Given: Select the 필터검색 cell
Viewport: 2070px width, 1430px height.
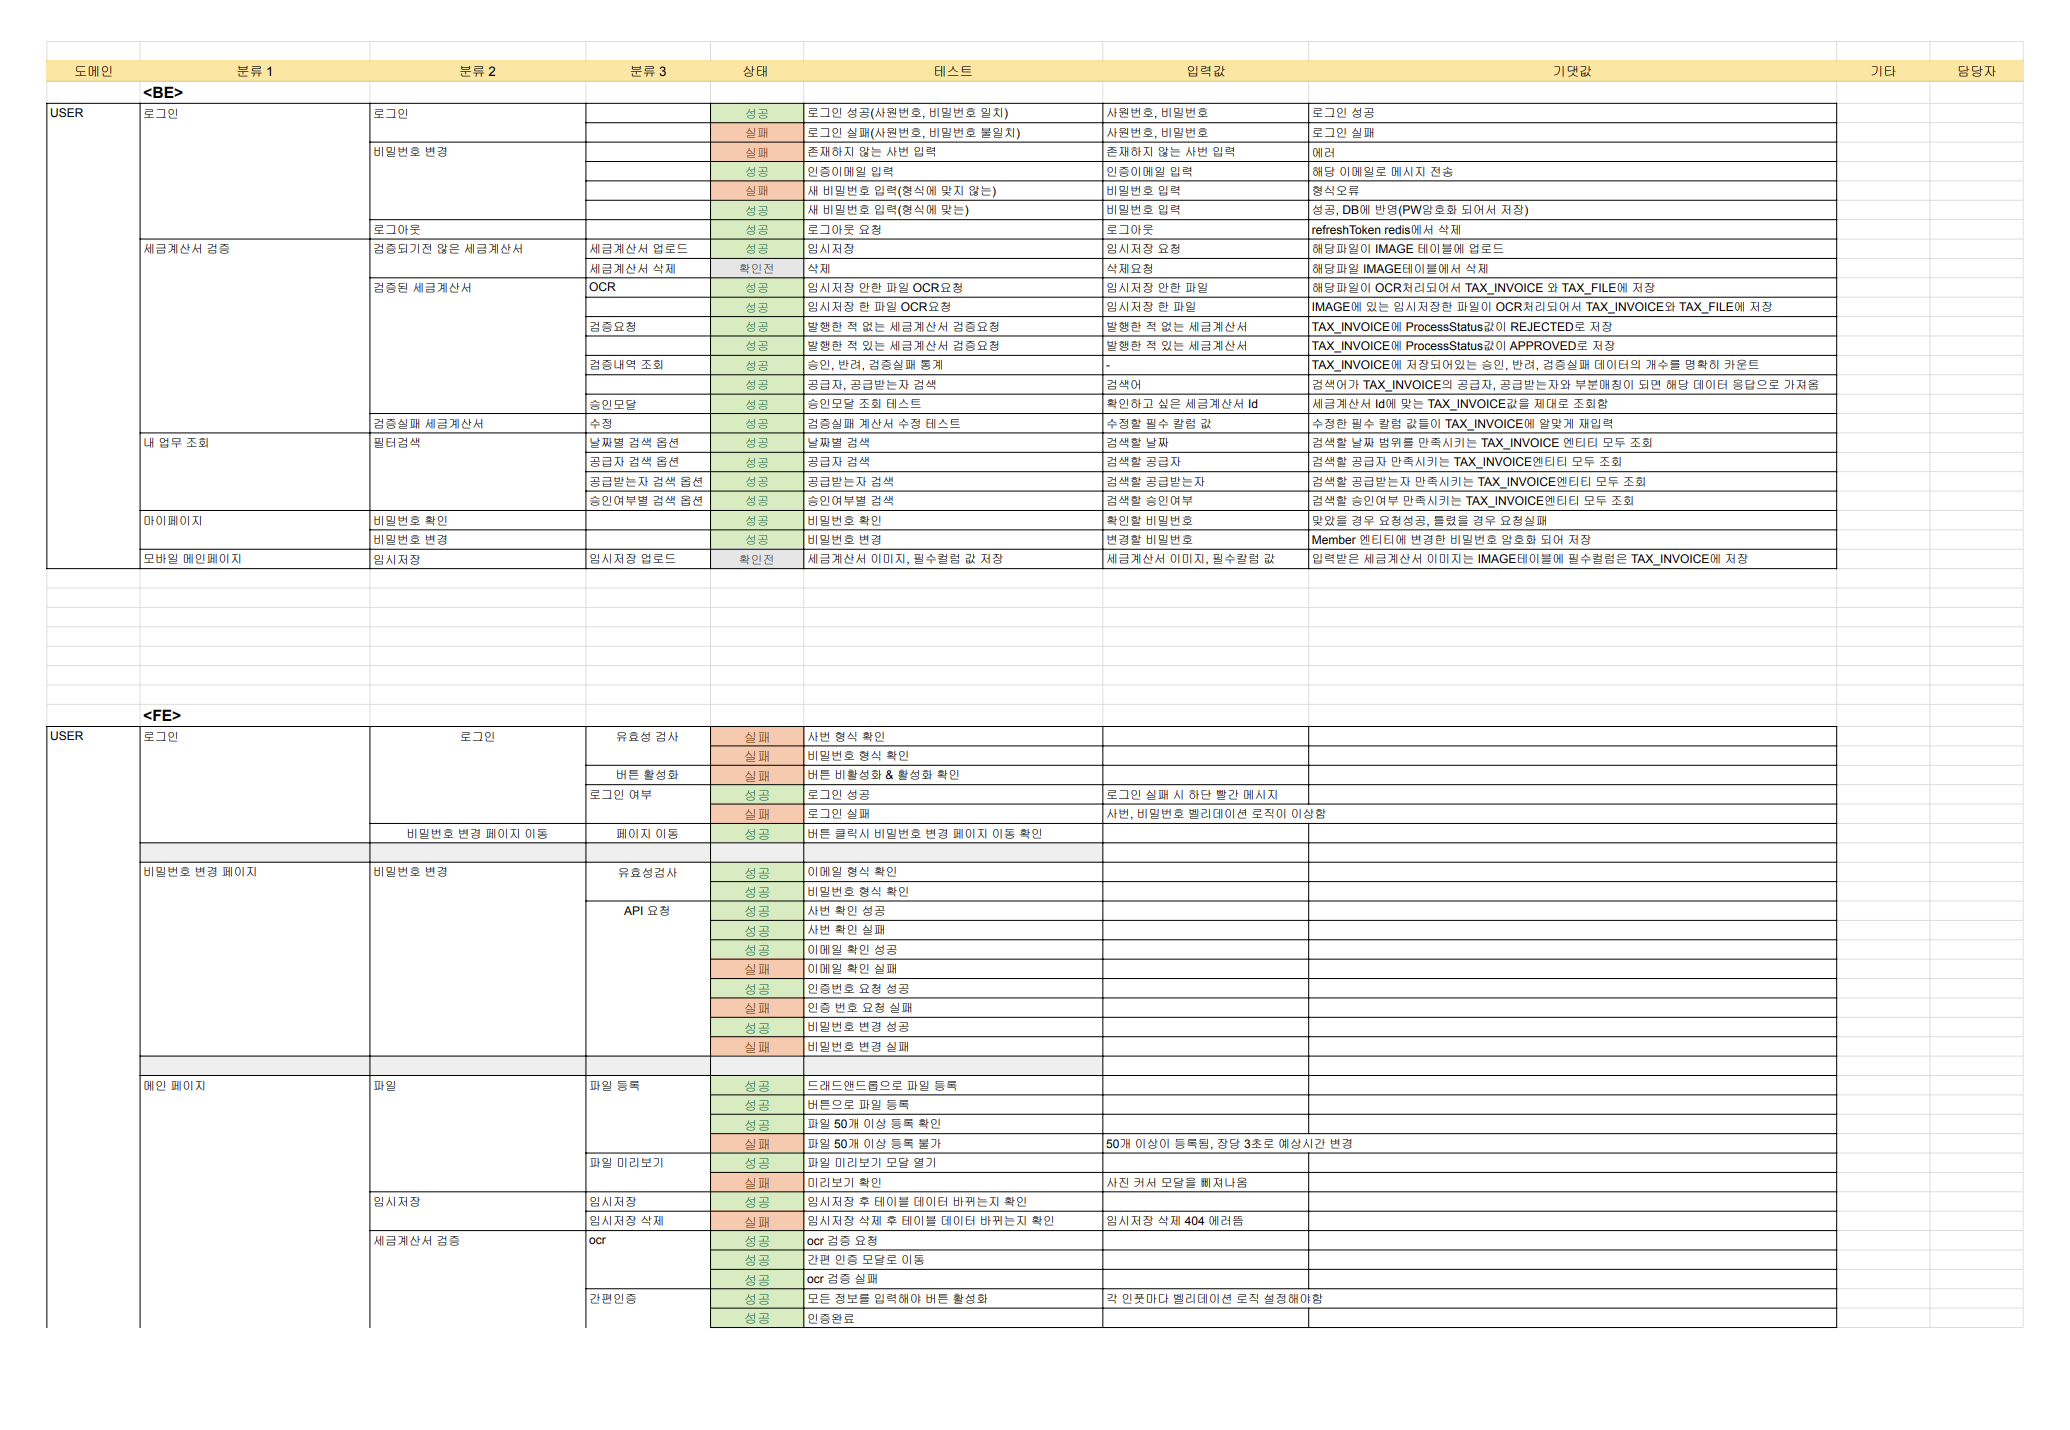Looking at the screenshot, I should click(x=396, y=443).
